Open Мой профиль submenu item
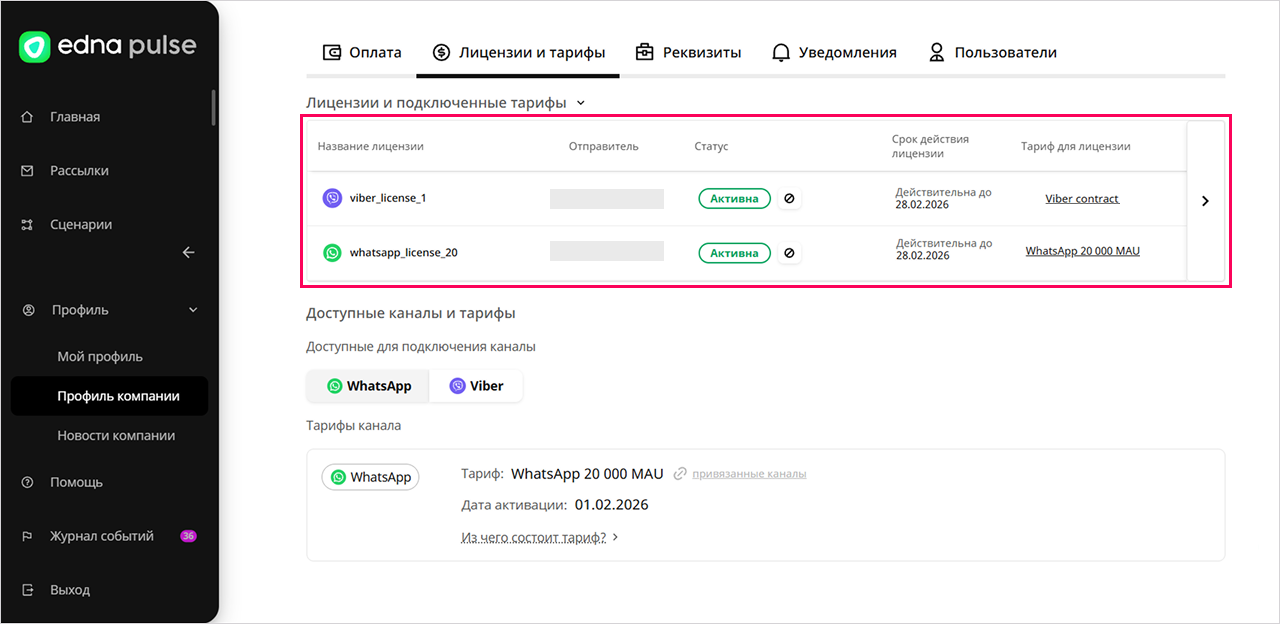 (x=100, y=357)
